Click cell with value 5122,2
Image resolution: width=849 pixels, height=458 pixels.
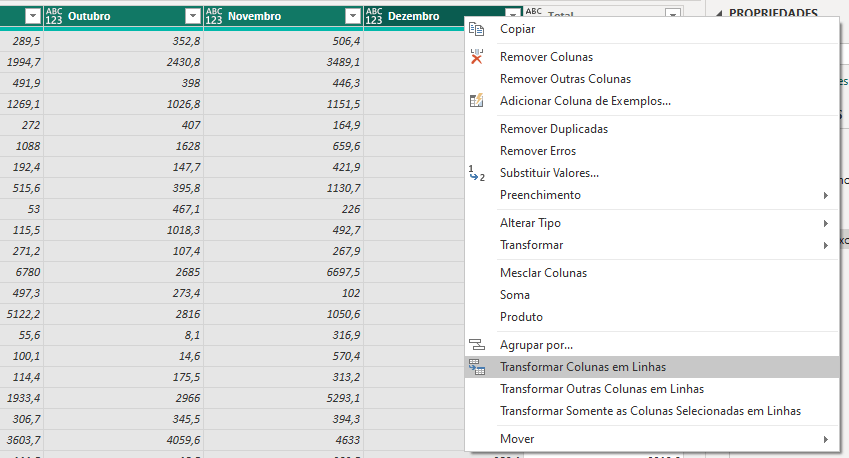(22, 314)
